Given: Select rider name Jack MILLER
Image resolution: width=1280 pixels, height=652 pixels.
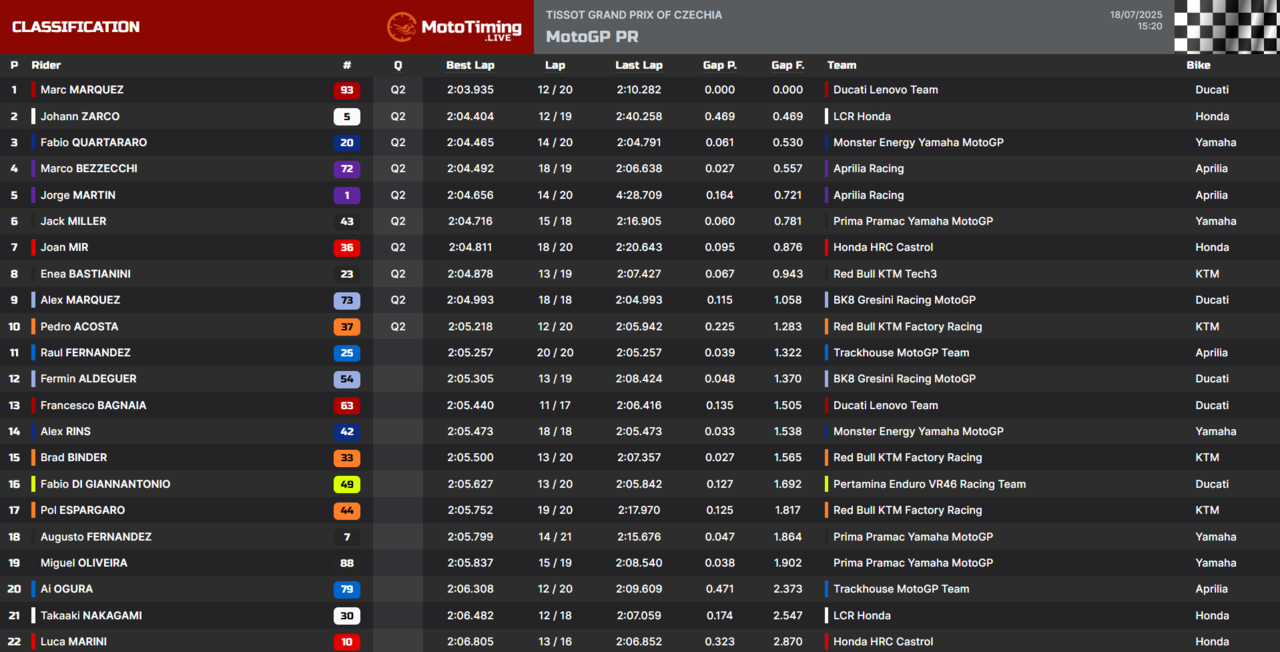Looking at the screenshot, I should (x=73, y=221).
